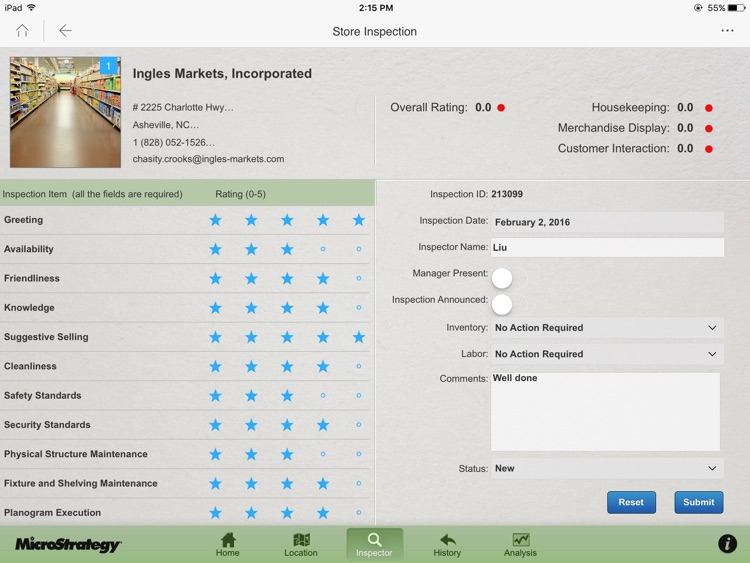Tap the store aisle thumbnail photo

(66, 112)
